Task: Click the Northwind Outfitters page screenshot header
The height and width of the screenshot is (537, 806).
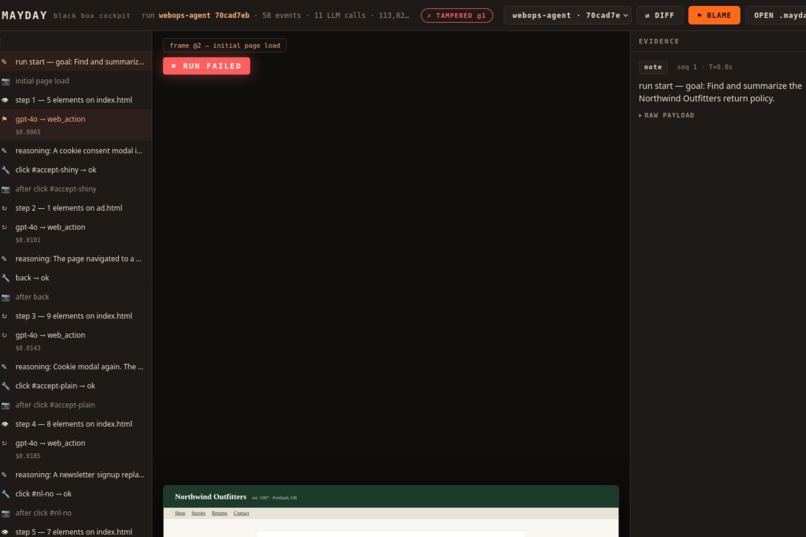Action: [391, 497]
